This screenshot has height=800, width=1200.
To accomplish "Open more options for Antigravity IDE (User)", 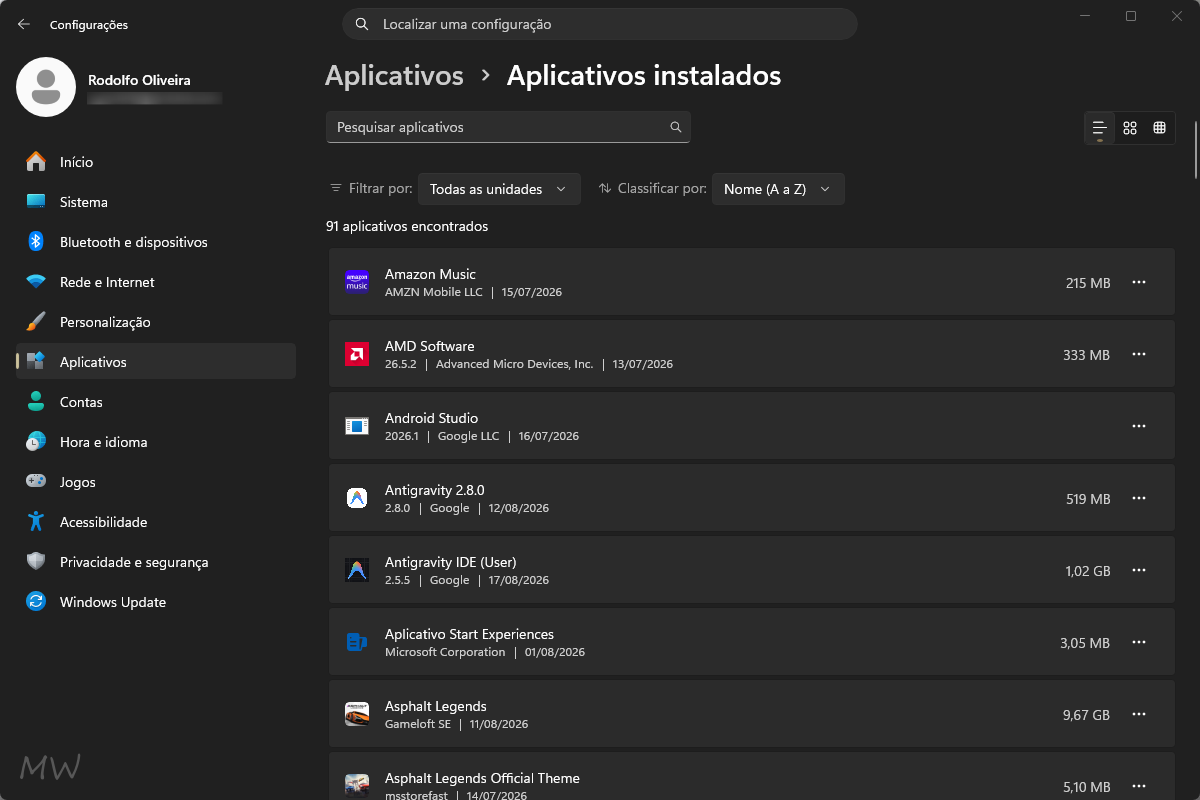I will point(1139,570).
